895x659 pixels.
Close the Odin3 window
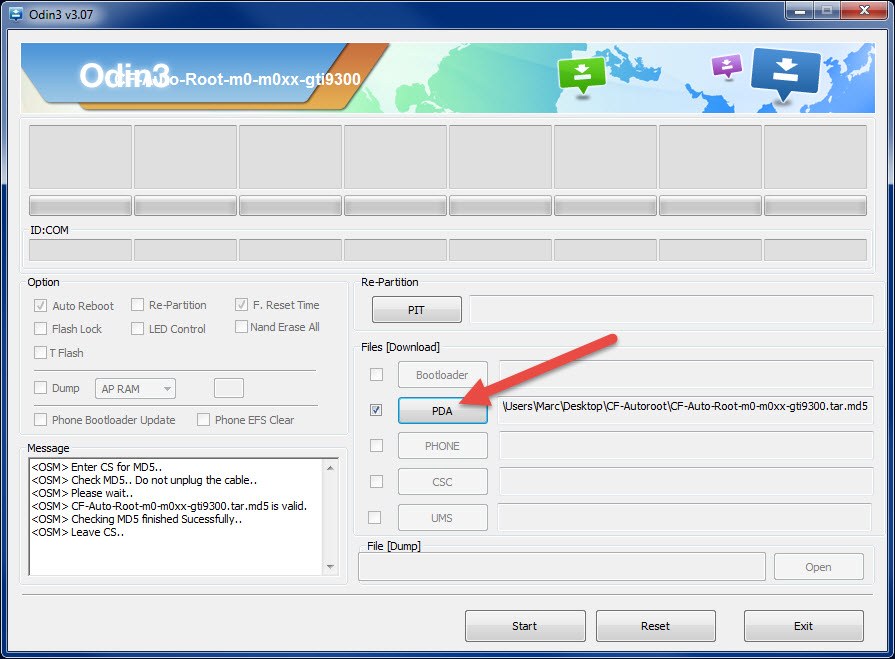(x=864, y=11)
